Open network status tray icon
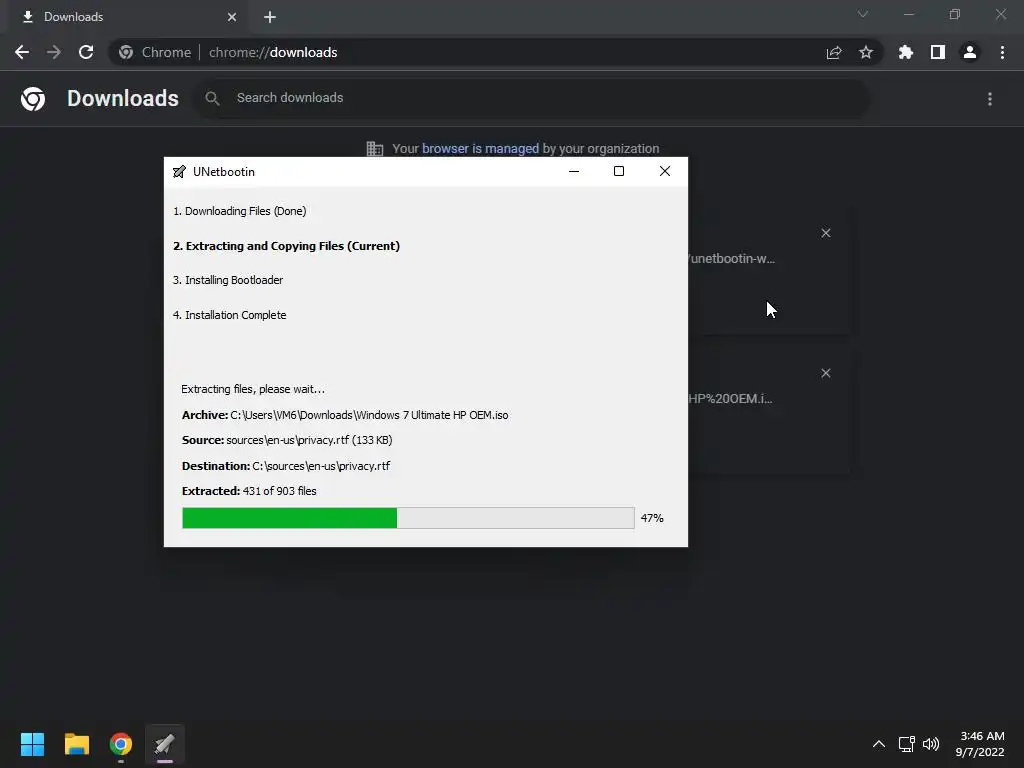Image resolution: width=1024 pixels, height=768 pixels. [906, 744]
